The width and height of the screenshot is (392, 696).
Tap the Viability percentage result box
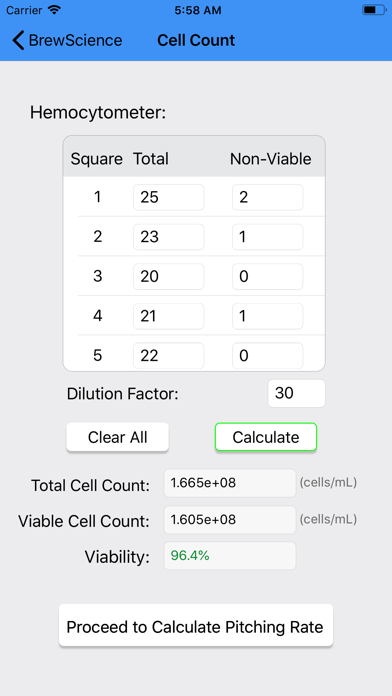[x=230, y=556]
